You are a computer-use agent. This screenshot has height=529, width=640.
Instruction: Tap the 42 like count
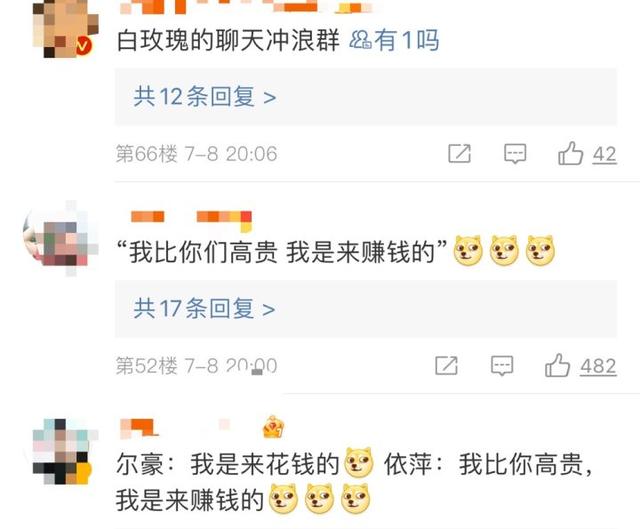click(x=604, y=155)
